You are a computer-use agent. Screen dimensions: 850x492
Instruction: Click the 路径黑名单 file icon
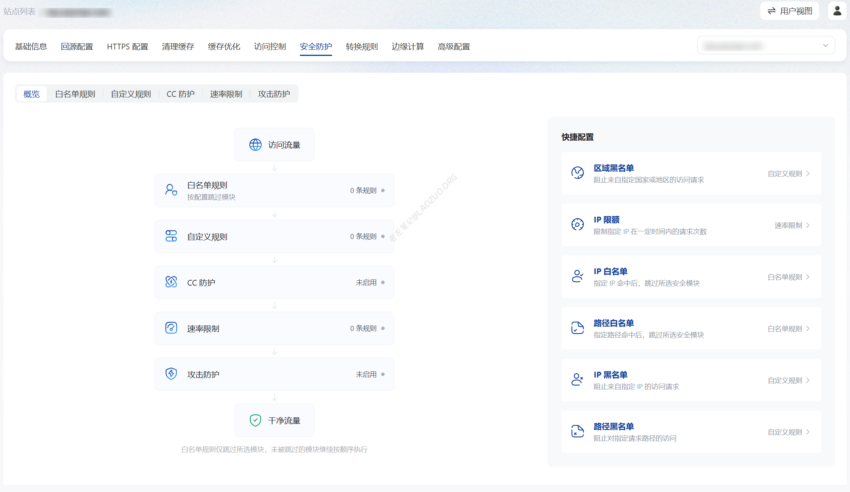(577, 431)
